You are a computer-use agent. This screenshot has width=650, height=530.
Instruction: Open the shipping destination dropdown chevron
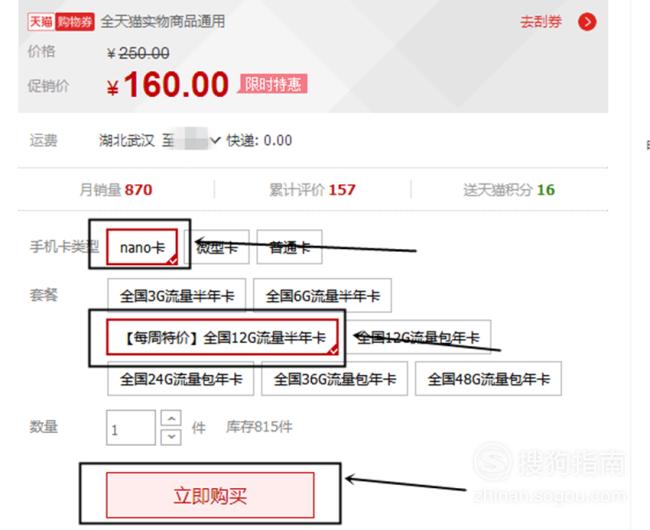click(215, 140)
